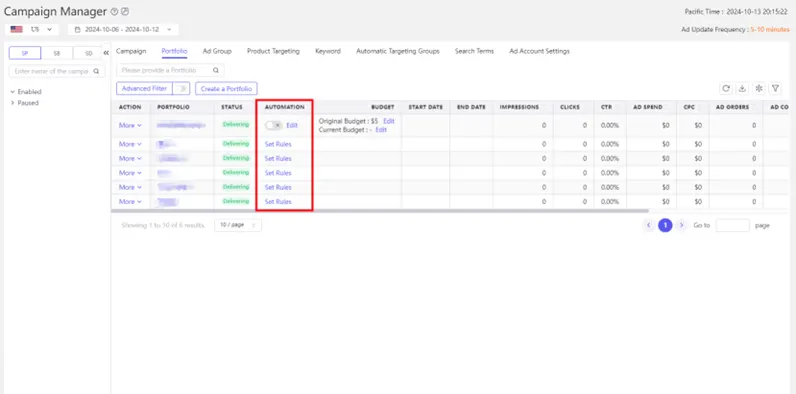
Task: Select the SP ad type tab
Action: point(25,53)
